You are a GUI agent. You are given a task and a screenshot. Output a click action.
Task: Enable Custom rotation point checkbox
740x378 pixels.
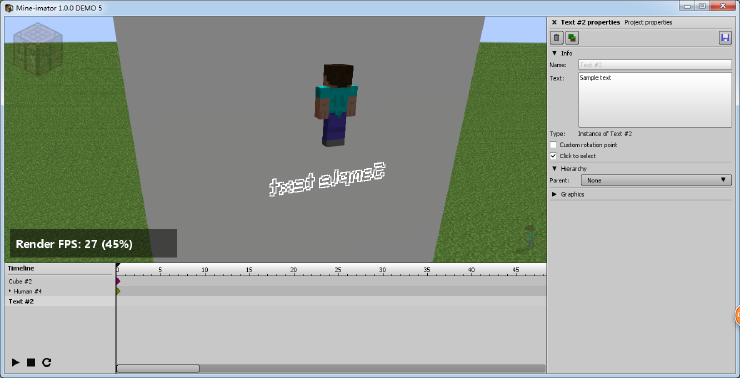tap(554, 145)
